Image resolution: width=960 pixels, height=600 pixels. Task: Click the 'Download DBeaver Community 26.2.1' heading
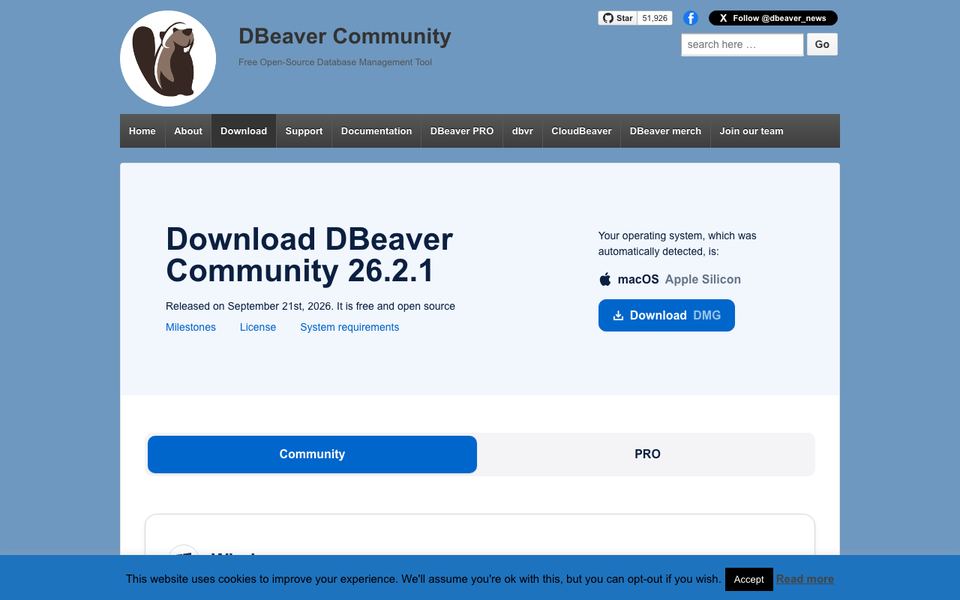click(x=309, y=255)
